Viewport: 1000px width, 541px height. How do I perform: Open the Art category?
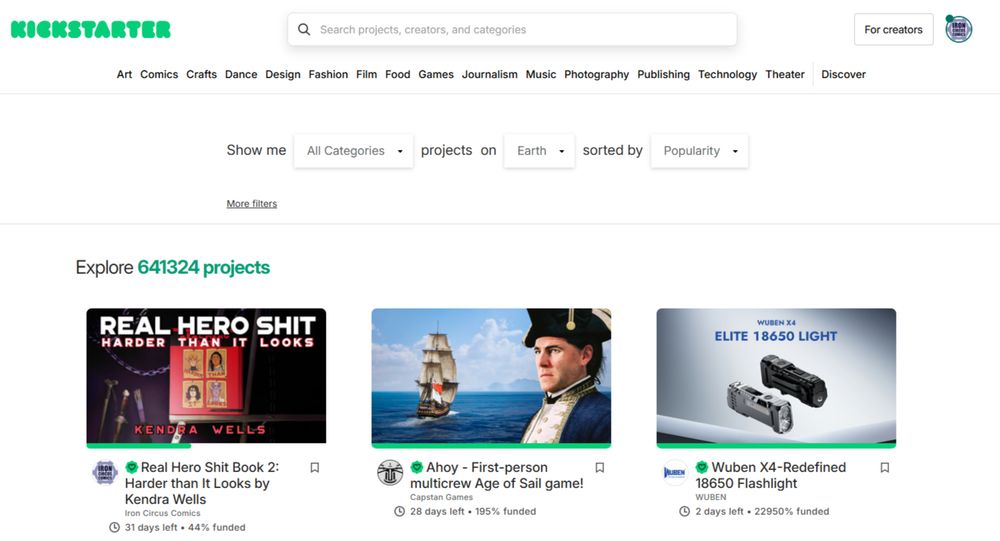point(124,75)
